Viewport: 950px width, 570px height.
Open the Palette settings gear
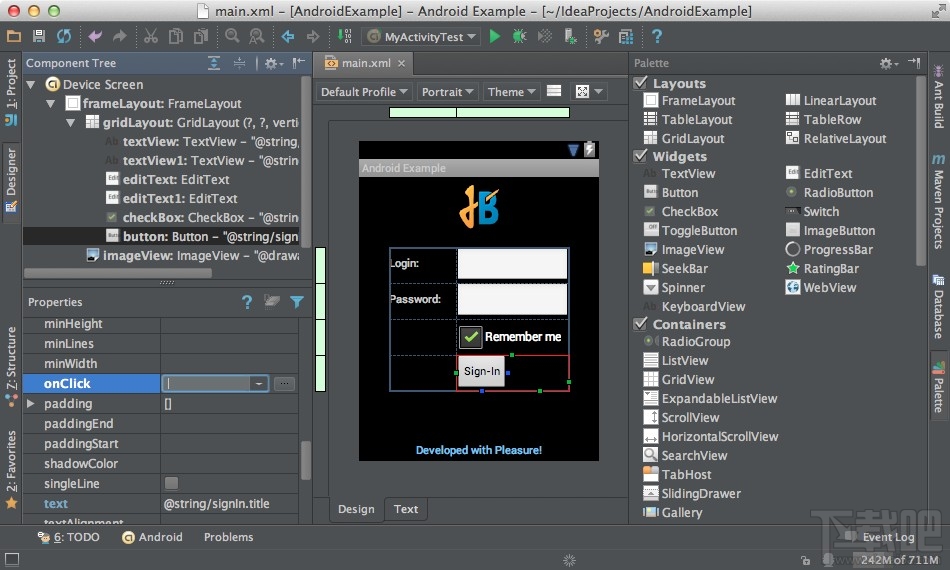coord(885,63)
